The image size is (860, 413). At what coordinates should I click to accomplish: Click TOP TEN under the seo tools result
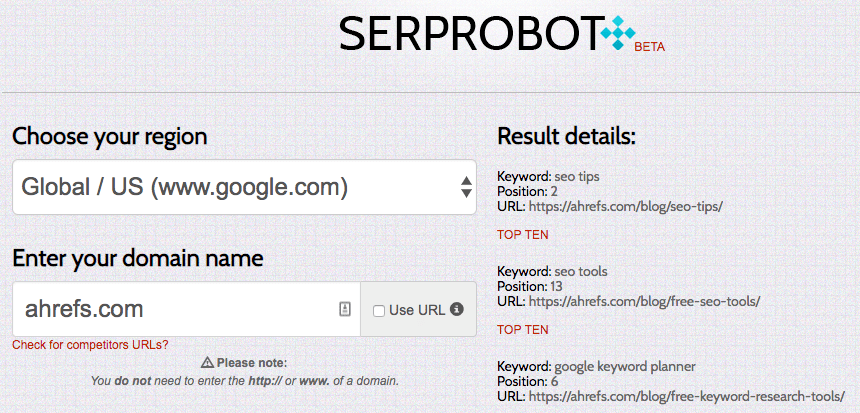click(522, 329)
